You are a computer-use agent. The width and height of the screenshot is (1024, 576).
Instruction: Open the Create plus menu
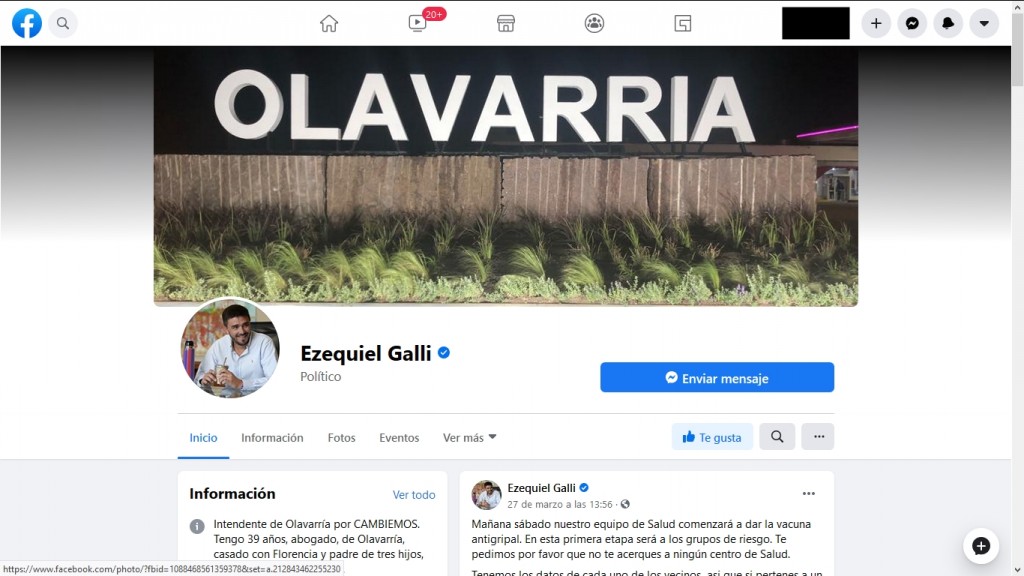tap(876, 24)
